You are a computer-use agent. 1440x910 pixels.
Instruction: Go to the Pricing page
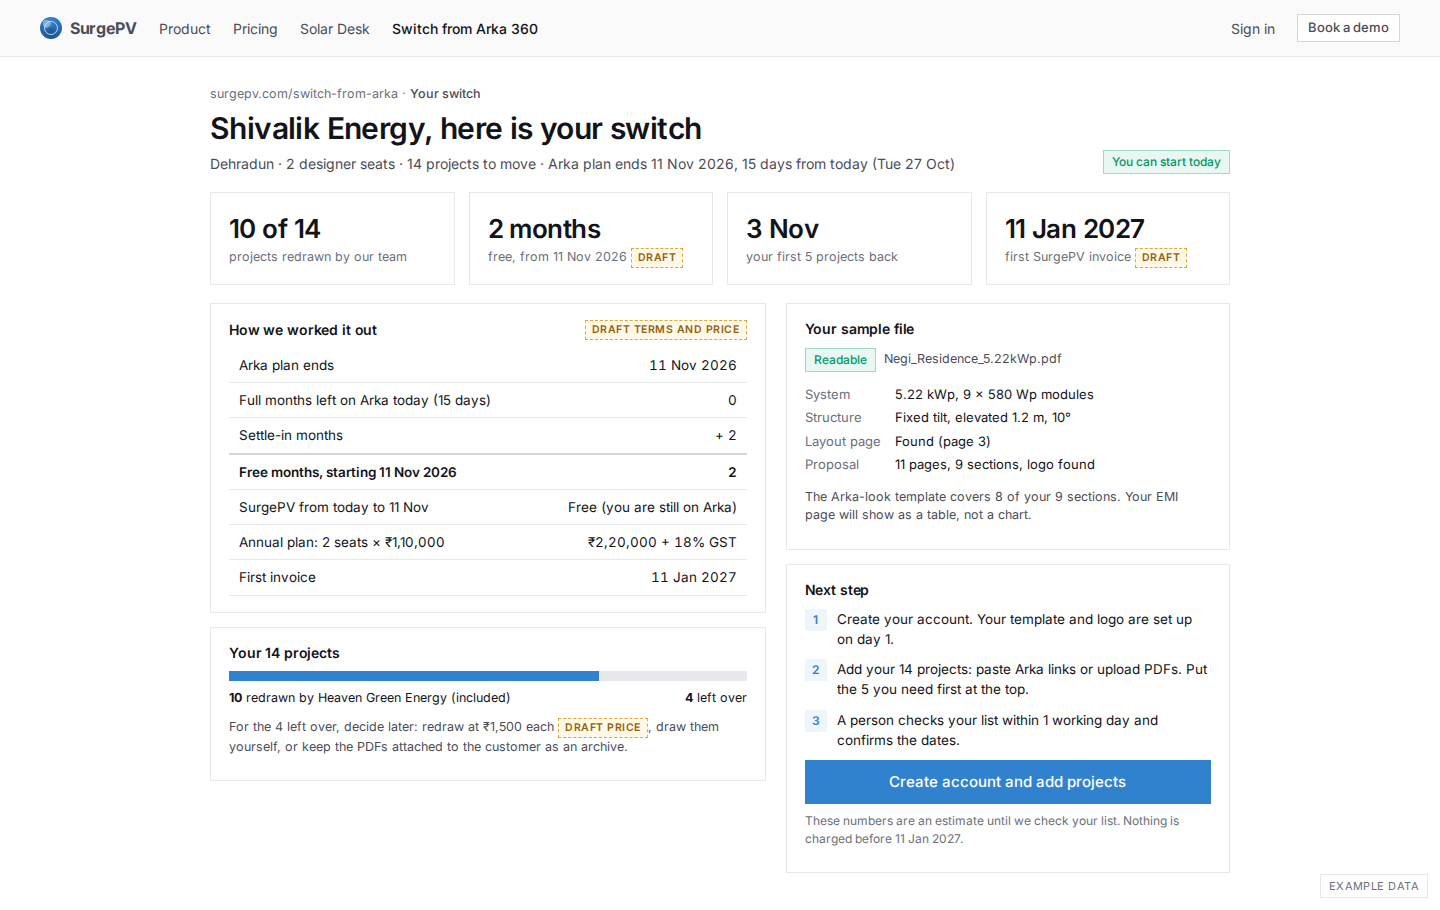[255, 29]
